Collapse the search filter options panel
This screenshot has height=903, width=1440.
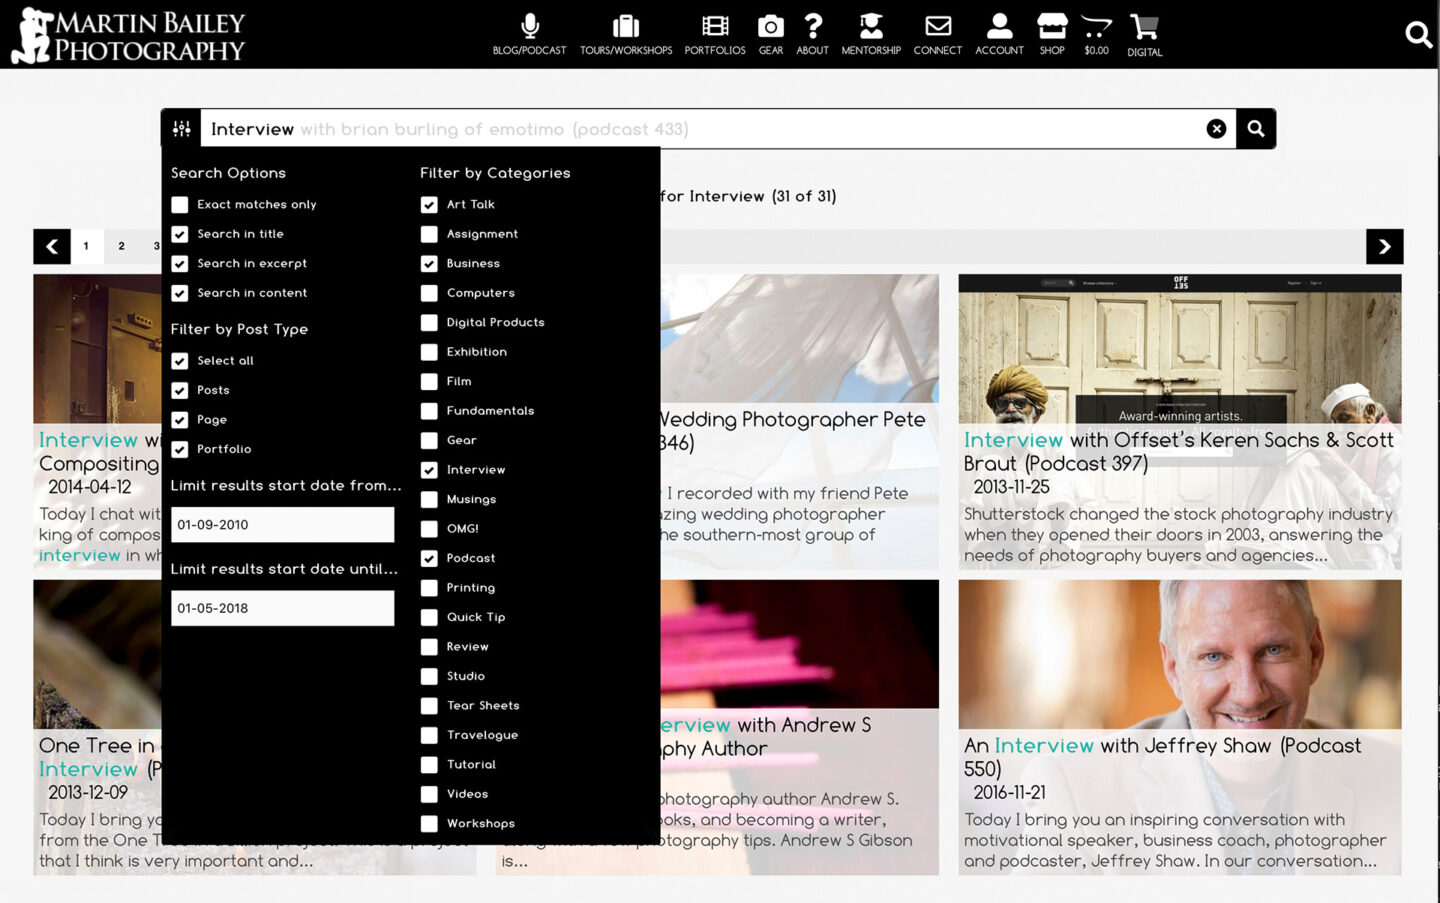click(181, 129)
